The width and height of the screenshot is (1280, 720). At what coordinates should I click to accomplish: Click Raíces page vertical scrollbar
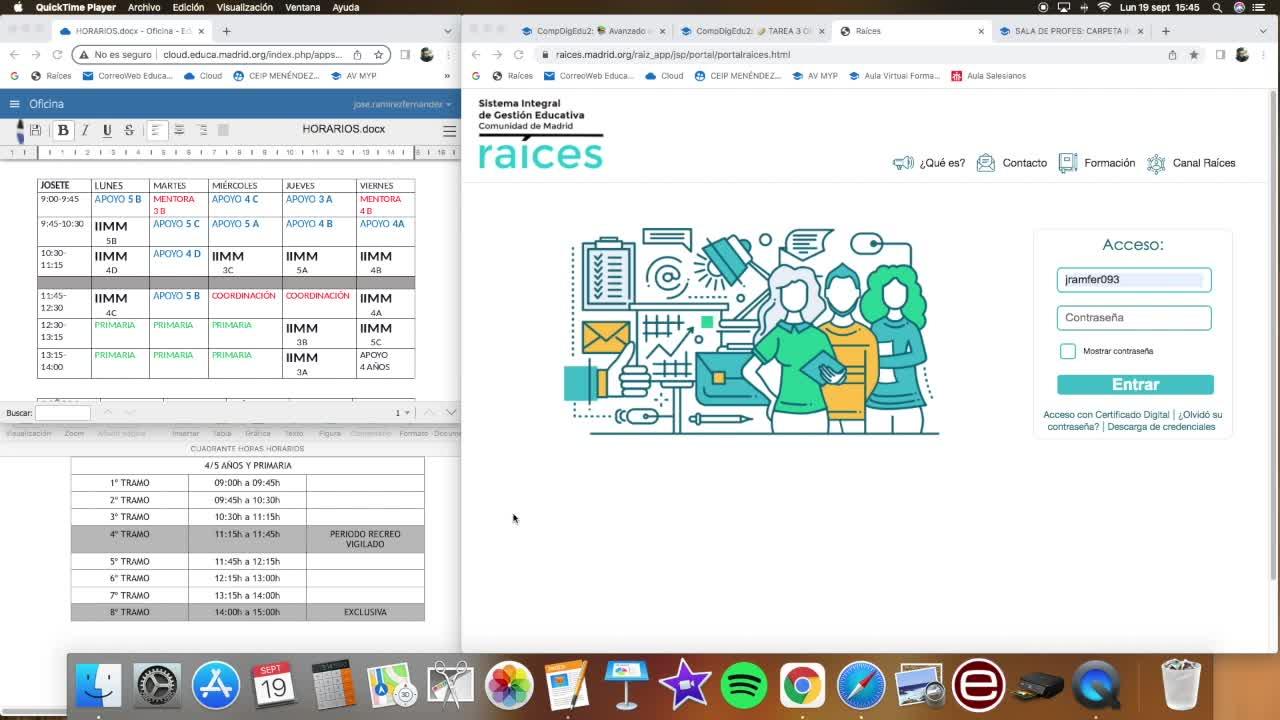(1272, 335)
